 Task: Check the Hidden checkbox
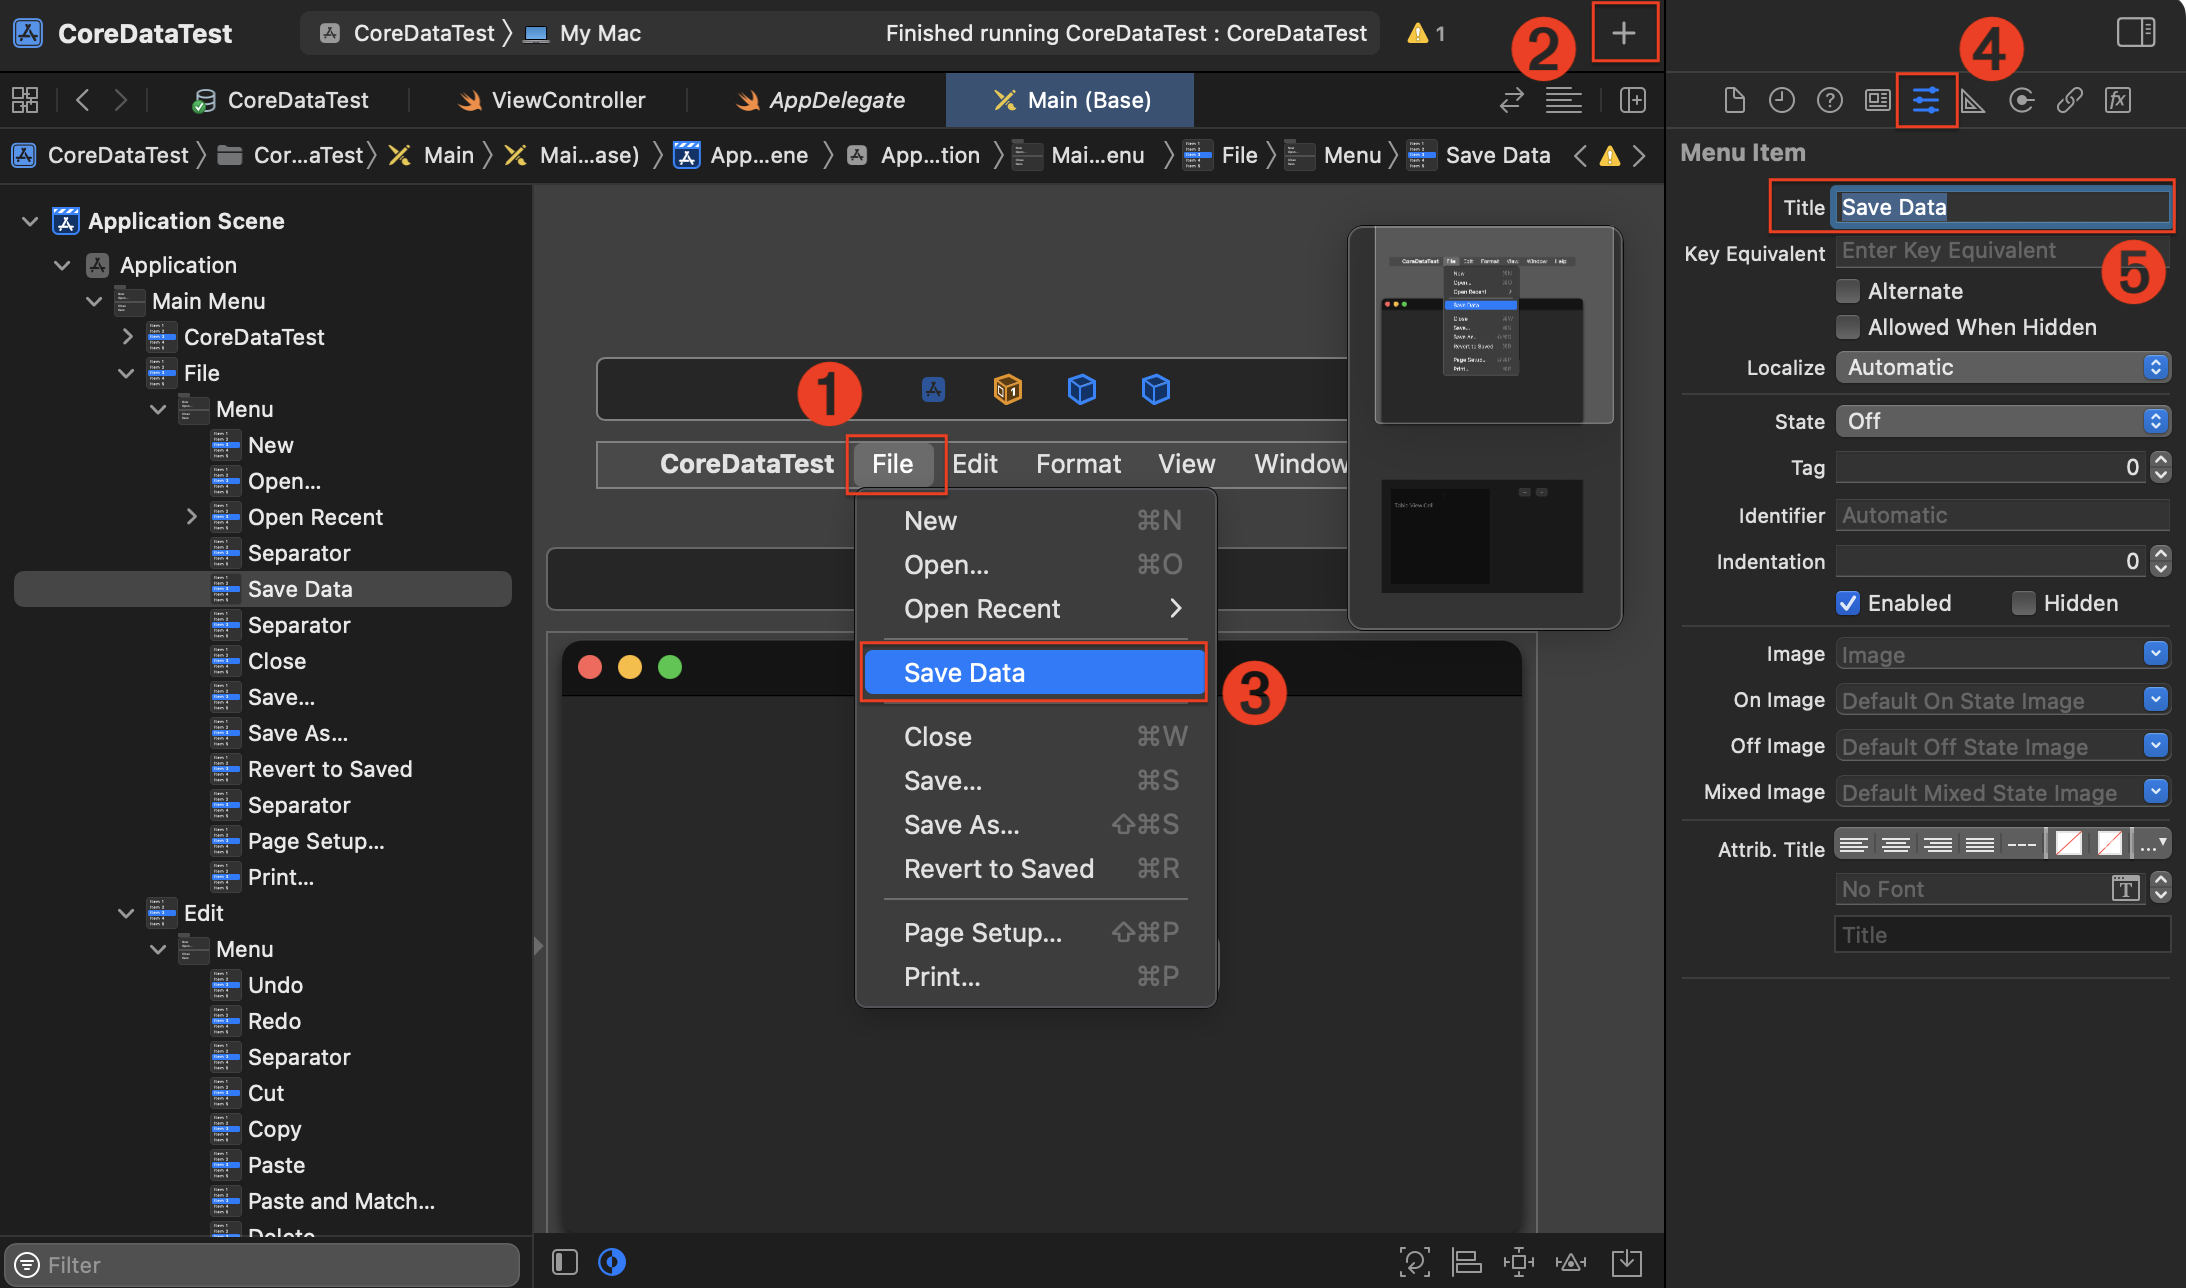(2023, 603)
